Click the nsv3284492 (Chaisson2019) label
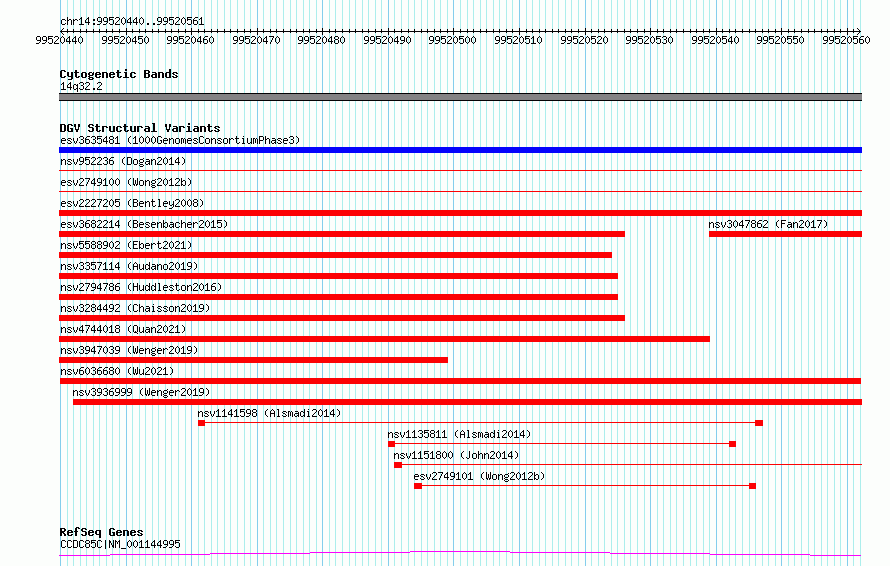This screenshot has width=890, height=566. tap(135, 308)
